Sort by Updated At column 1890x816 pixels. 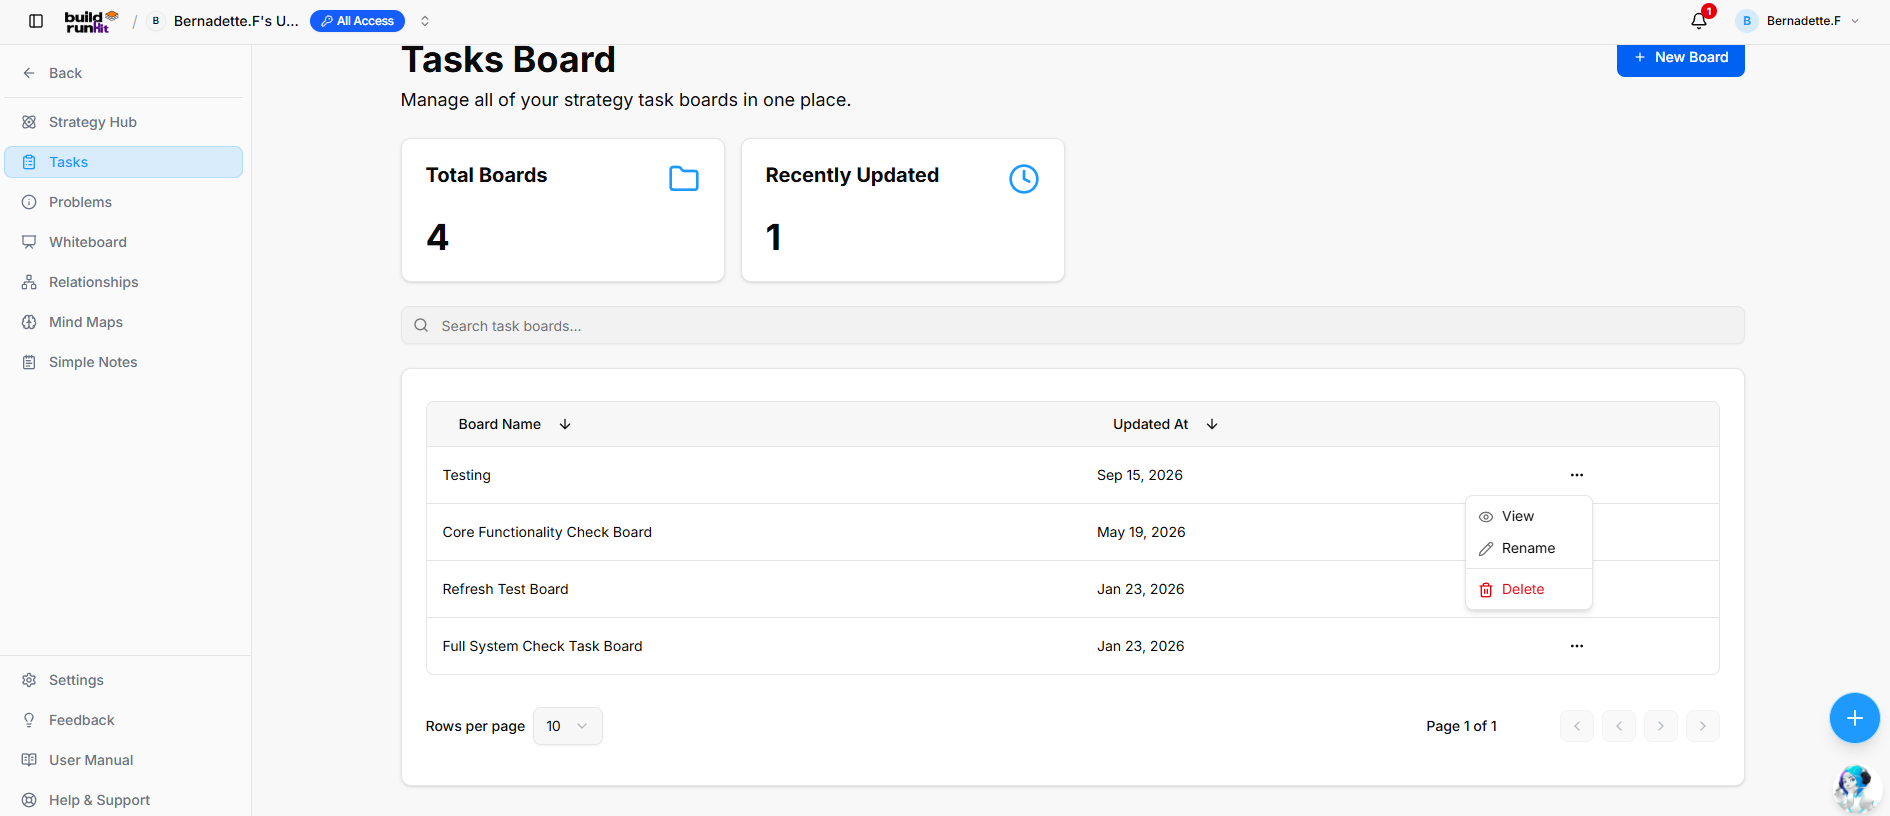1165,424
